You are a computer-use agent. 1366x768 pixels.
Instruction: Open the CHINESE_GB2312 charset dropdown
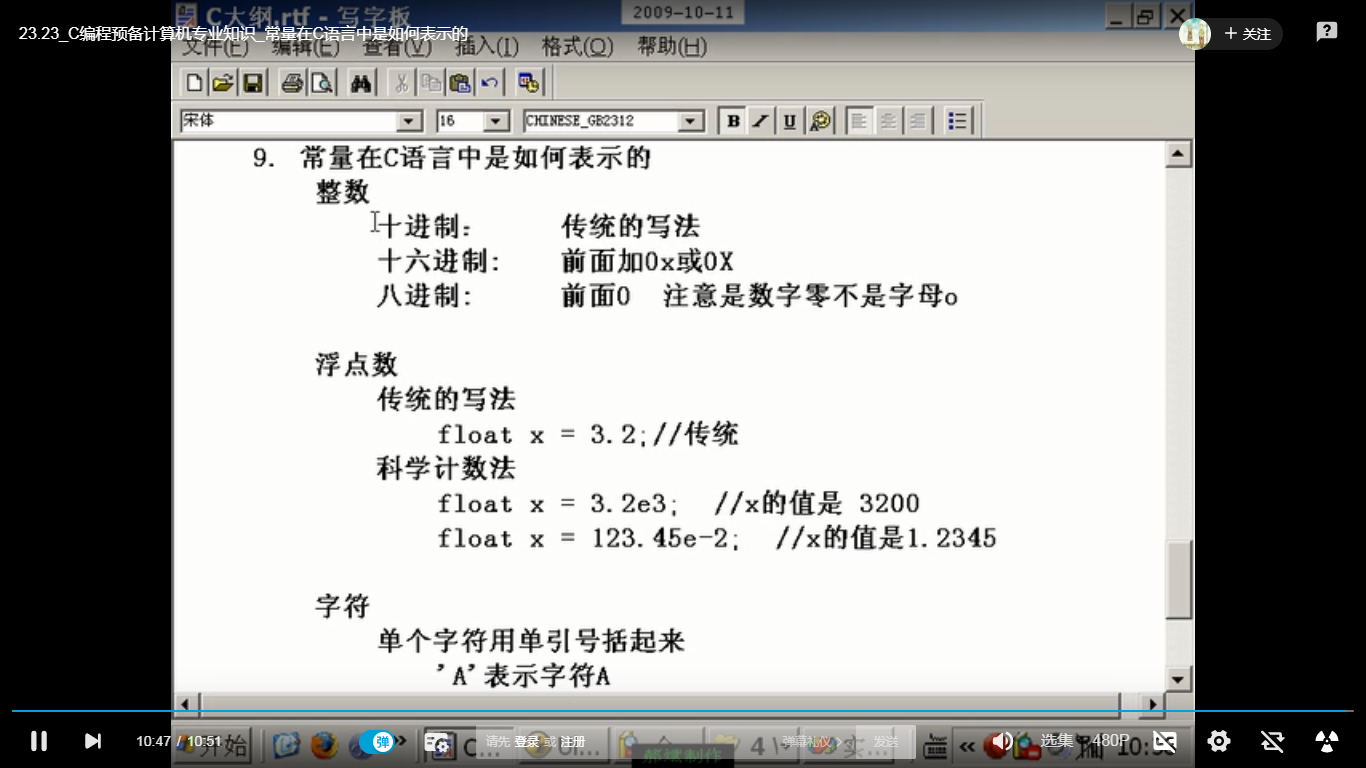689,120
